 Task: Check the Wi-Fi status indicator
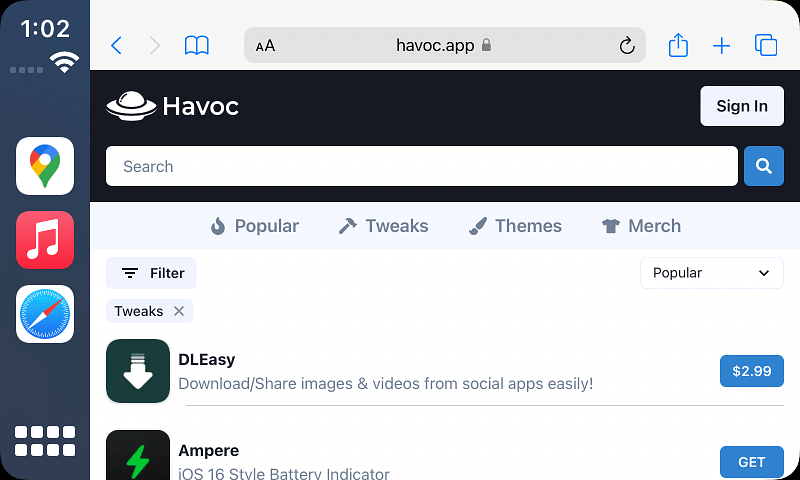tap(64, 62)
